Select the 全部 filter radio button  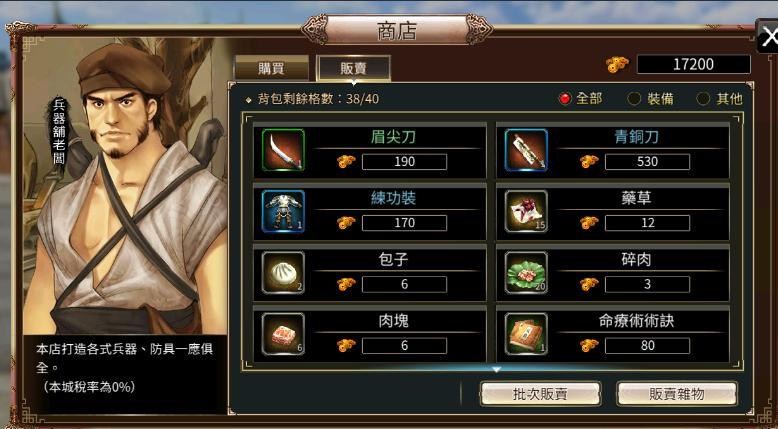[x=565, y=99]
